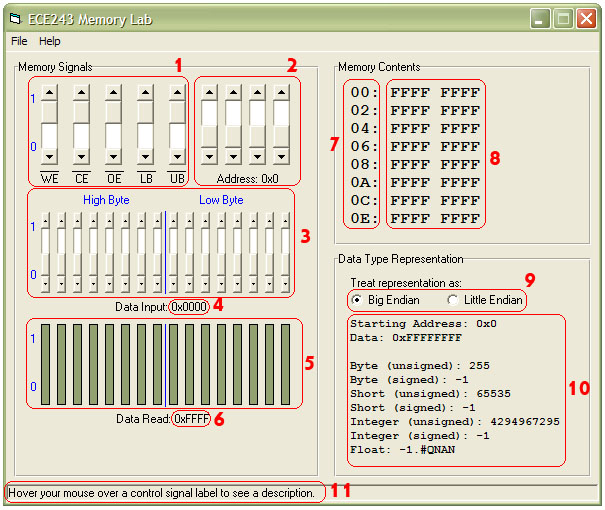Screen dimensions: 605x510
Task: Click the down arrow of the leftmost Low Byte bit
Action: coord(173,284)
